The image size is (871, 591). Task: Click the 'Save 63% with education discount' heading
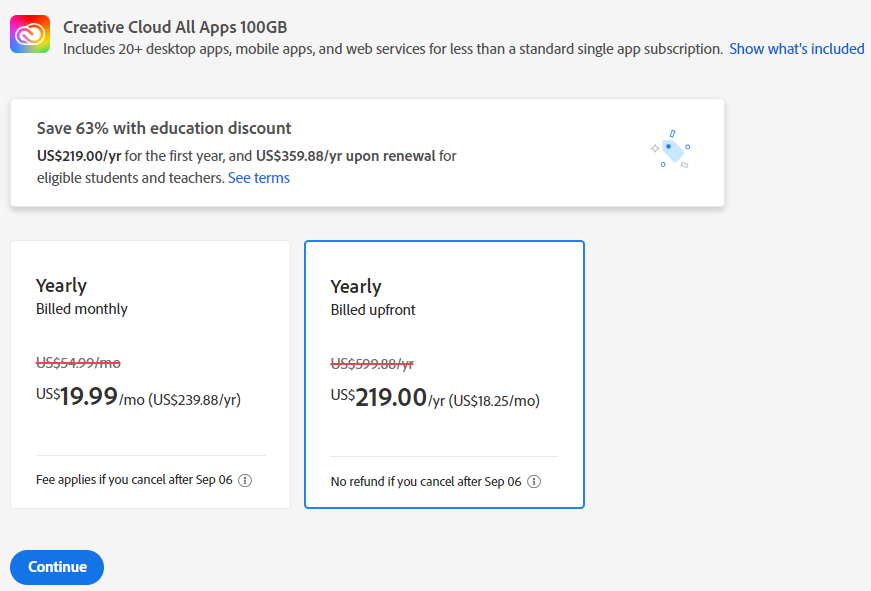click(x=164, y=128)
